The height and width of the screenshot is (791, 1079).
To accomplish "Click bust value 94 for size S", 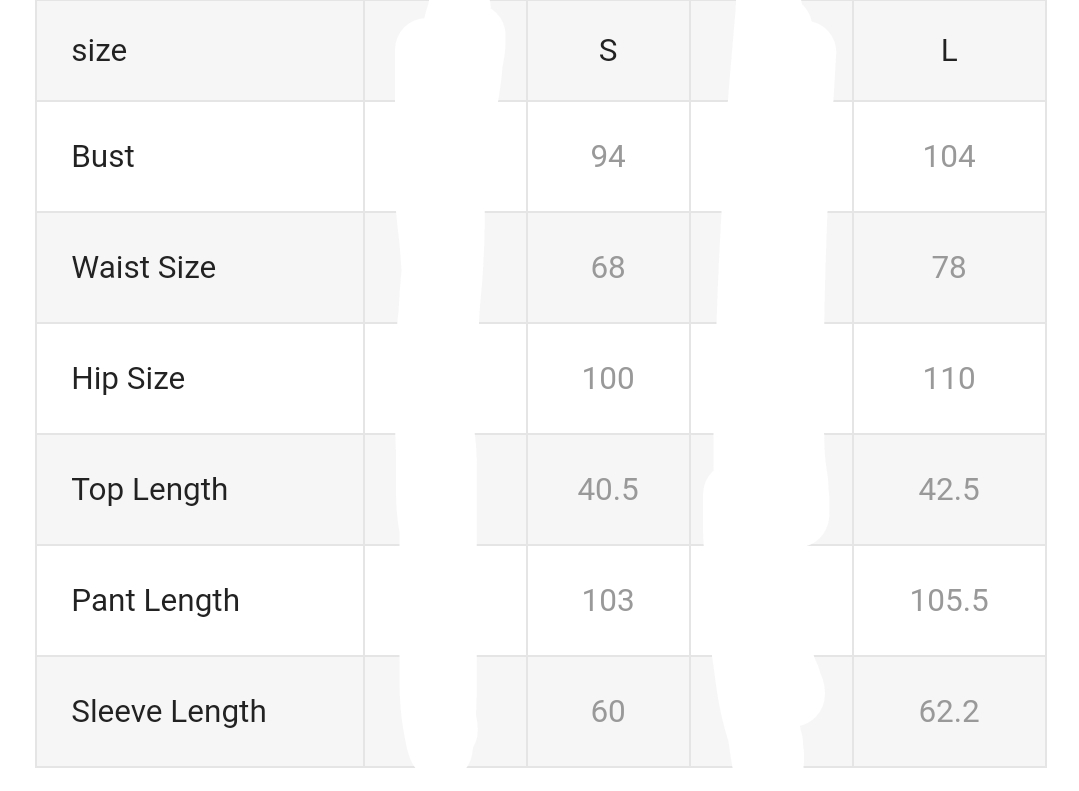I will pyautogui.click(x=608, y=157).
